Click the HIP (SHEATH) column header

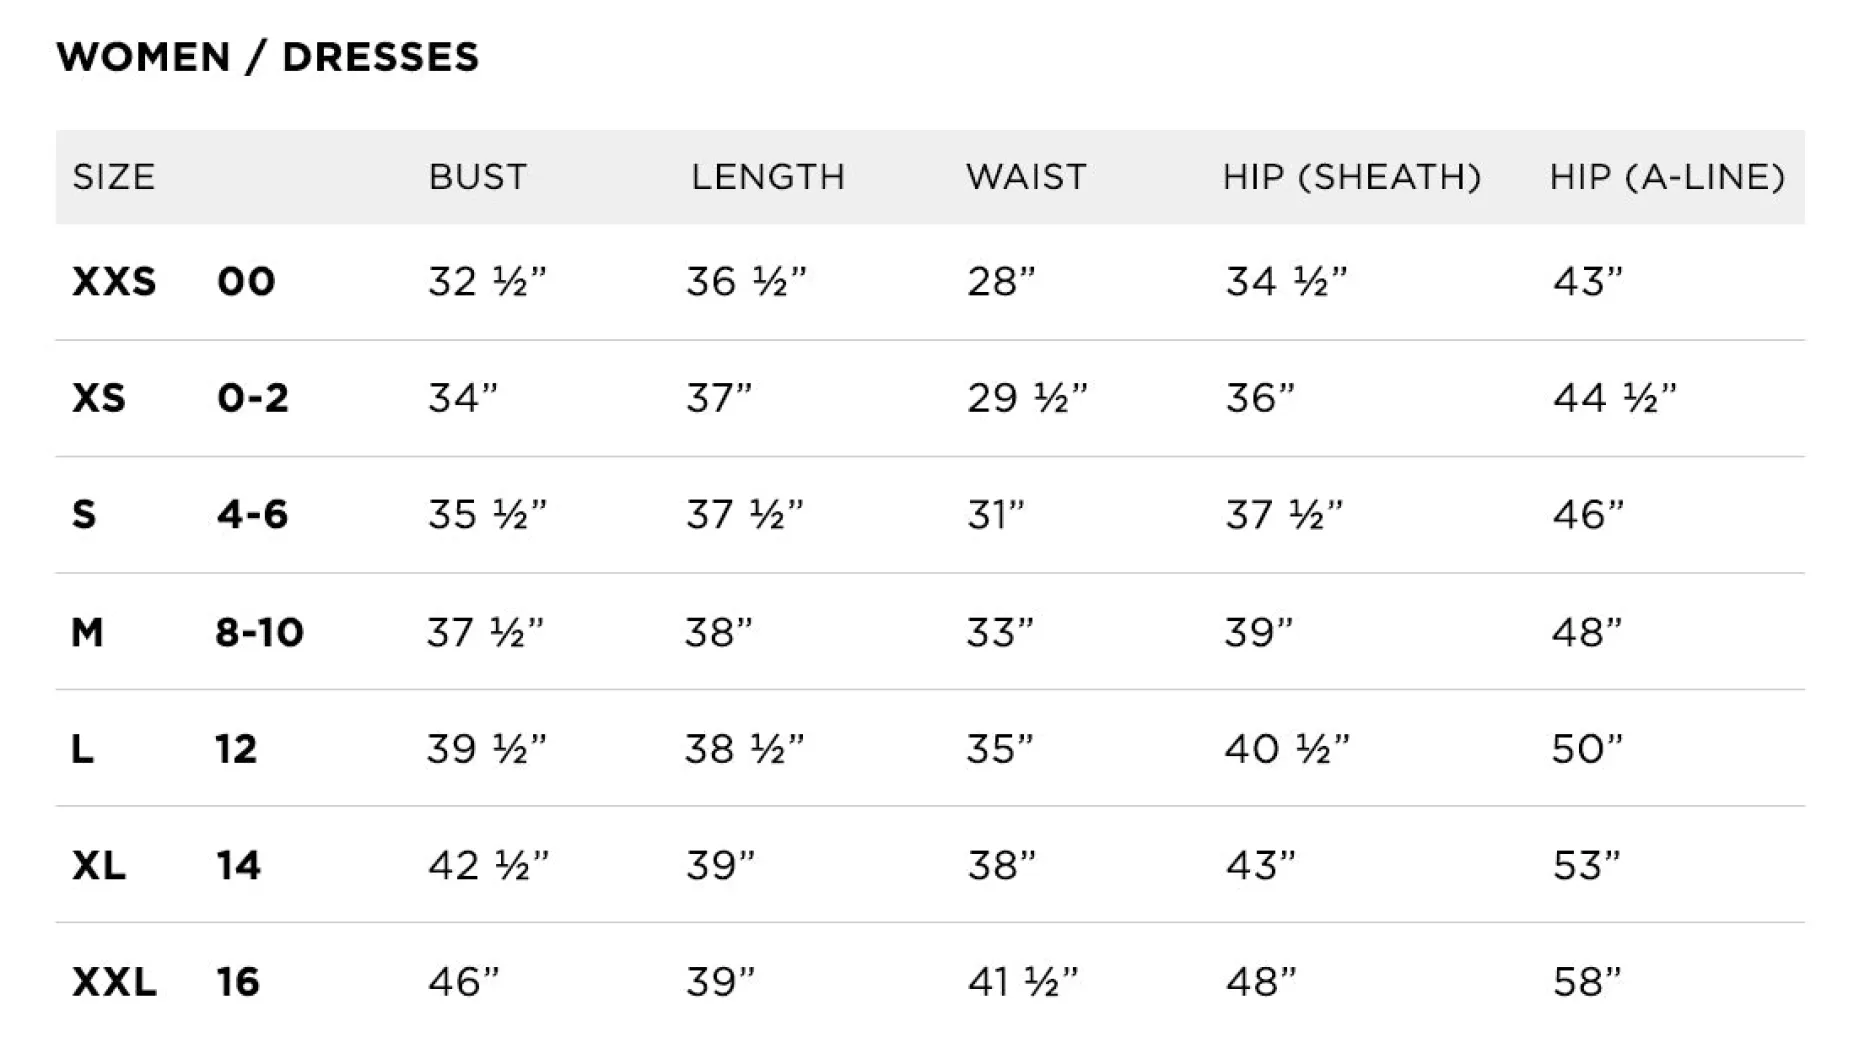click(x=1351, y=177)
